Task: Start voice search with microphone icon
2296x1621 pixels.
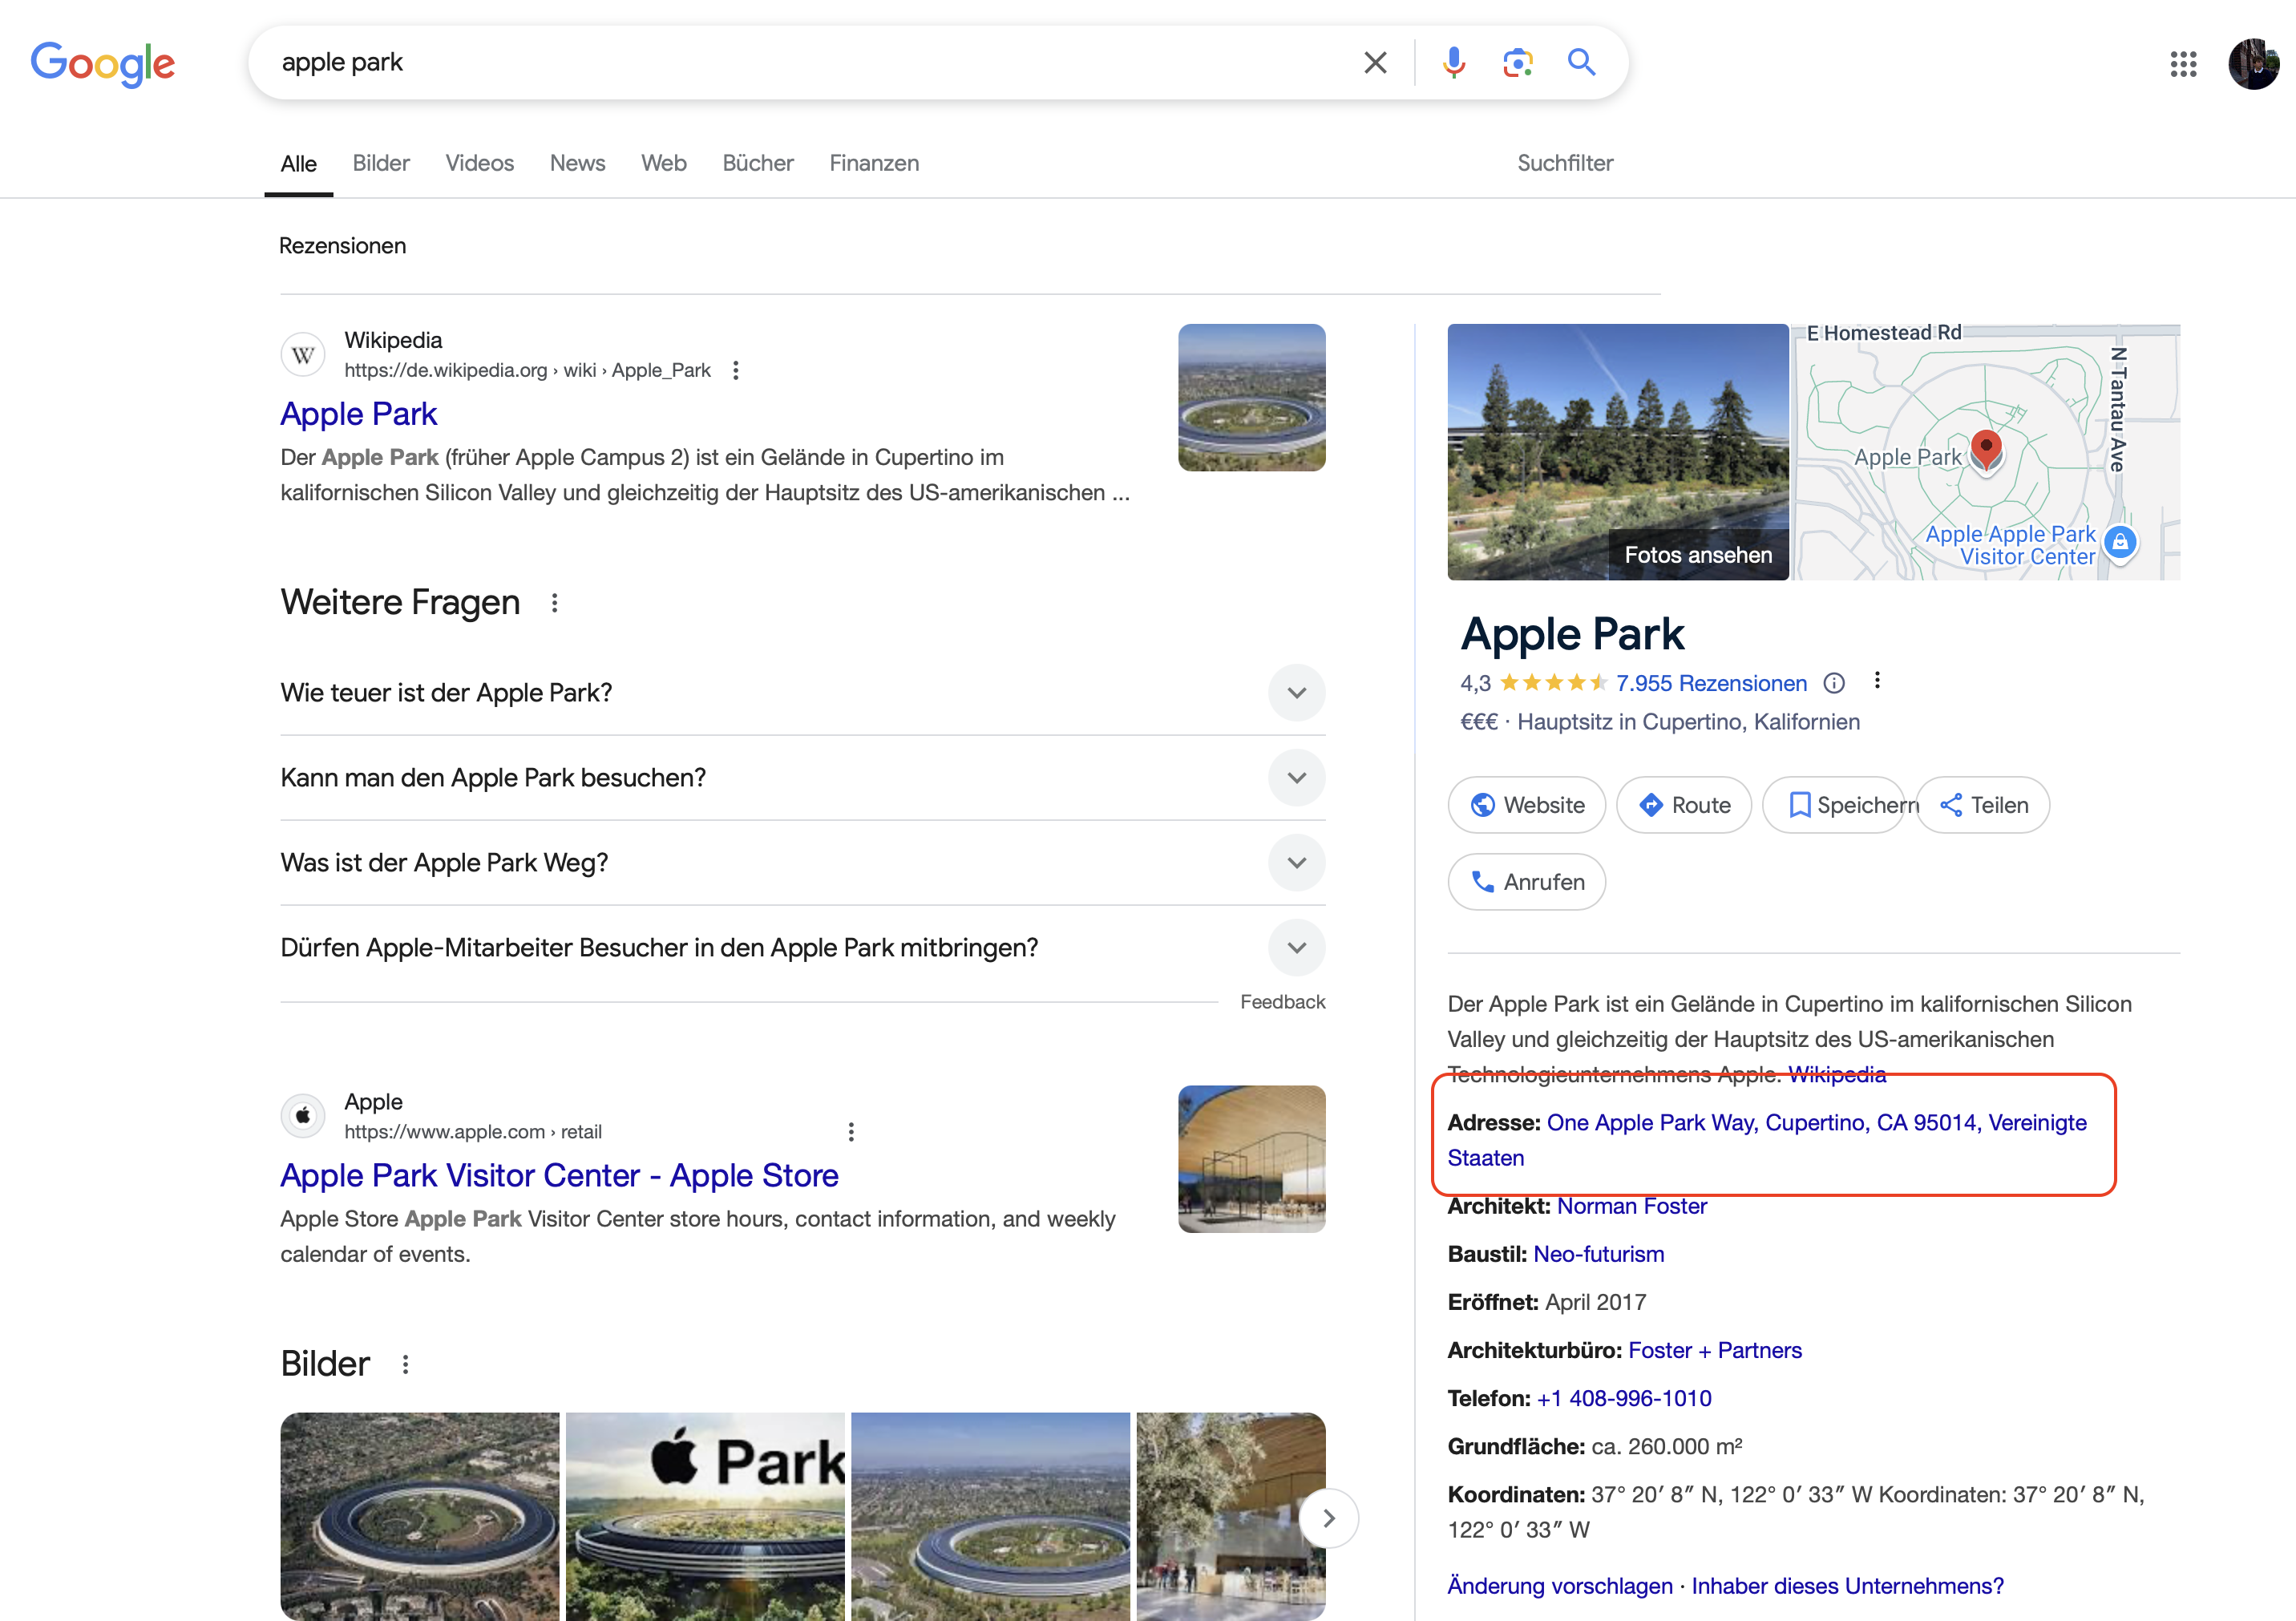Action: tap(1453, 63)
